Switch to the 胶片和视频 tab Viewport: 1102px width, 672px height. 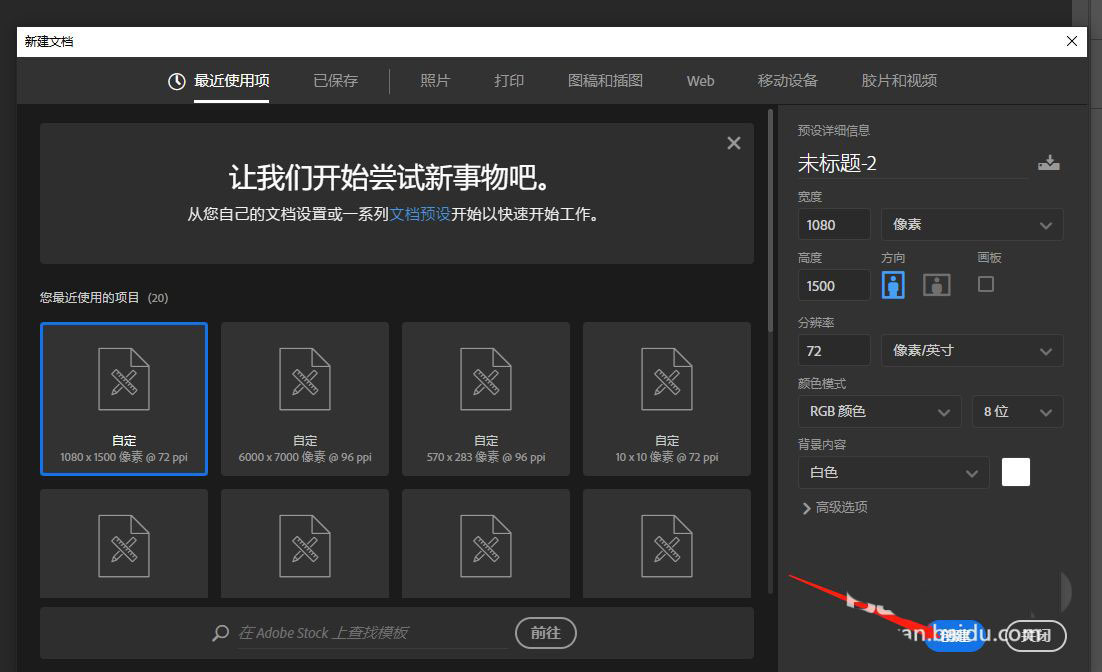(x=898, y=81)
